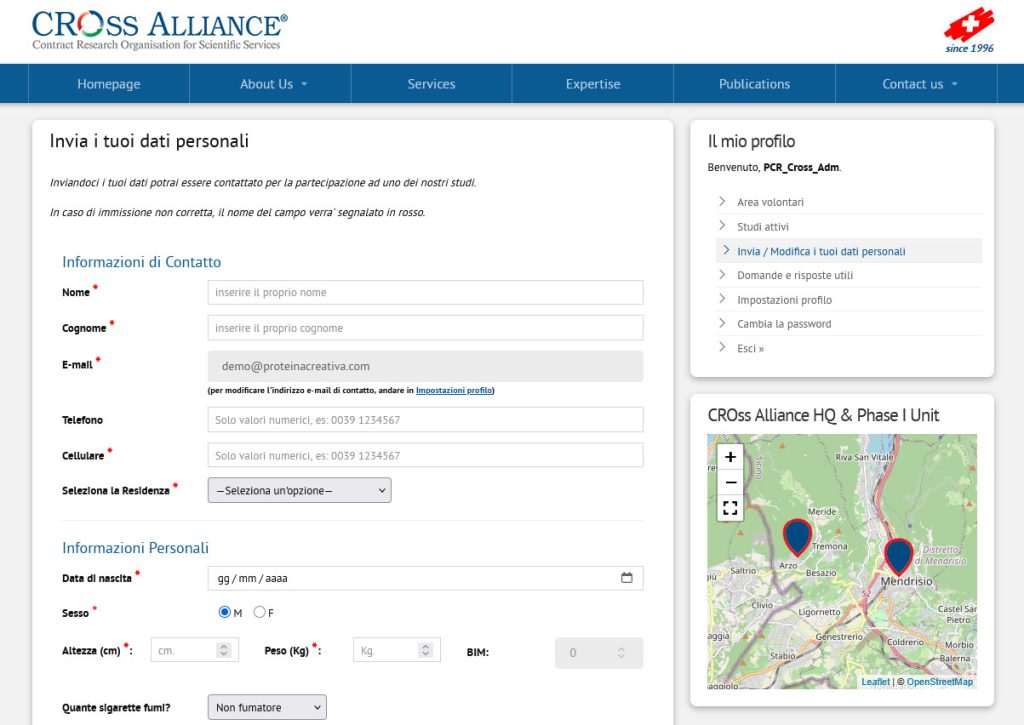Click the OpenStreetMap attribution link
Image resolution: width=1024 pixels, height=725 pixels.
click(939, 681)
